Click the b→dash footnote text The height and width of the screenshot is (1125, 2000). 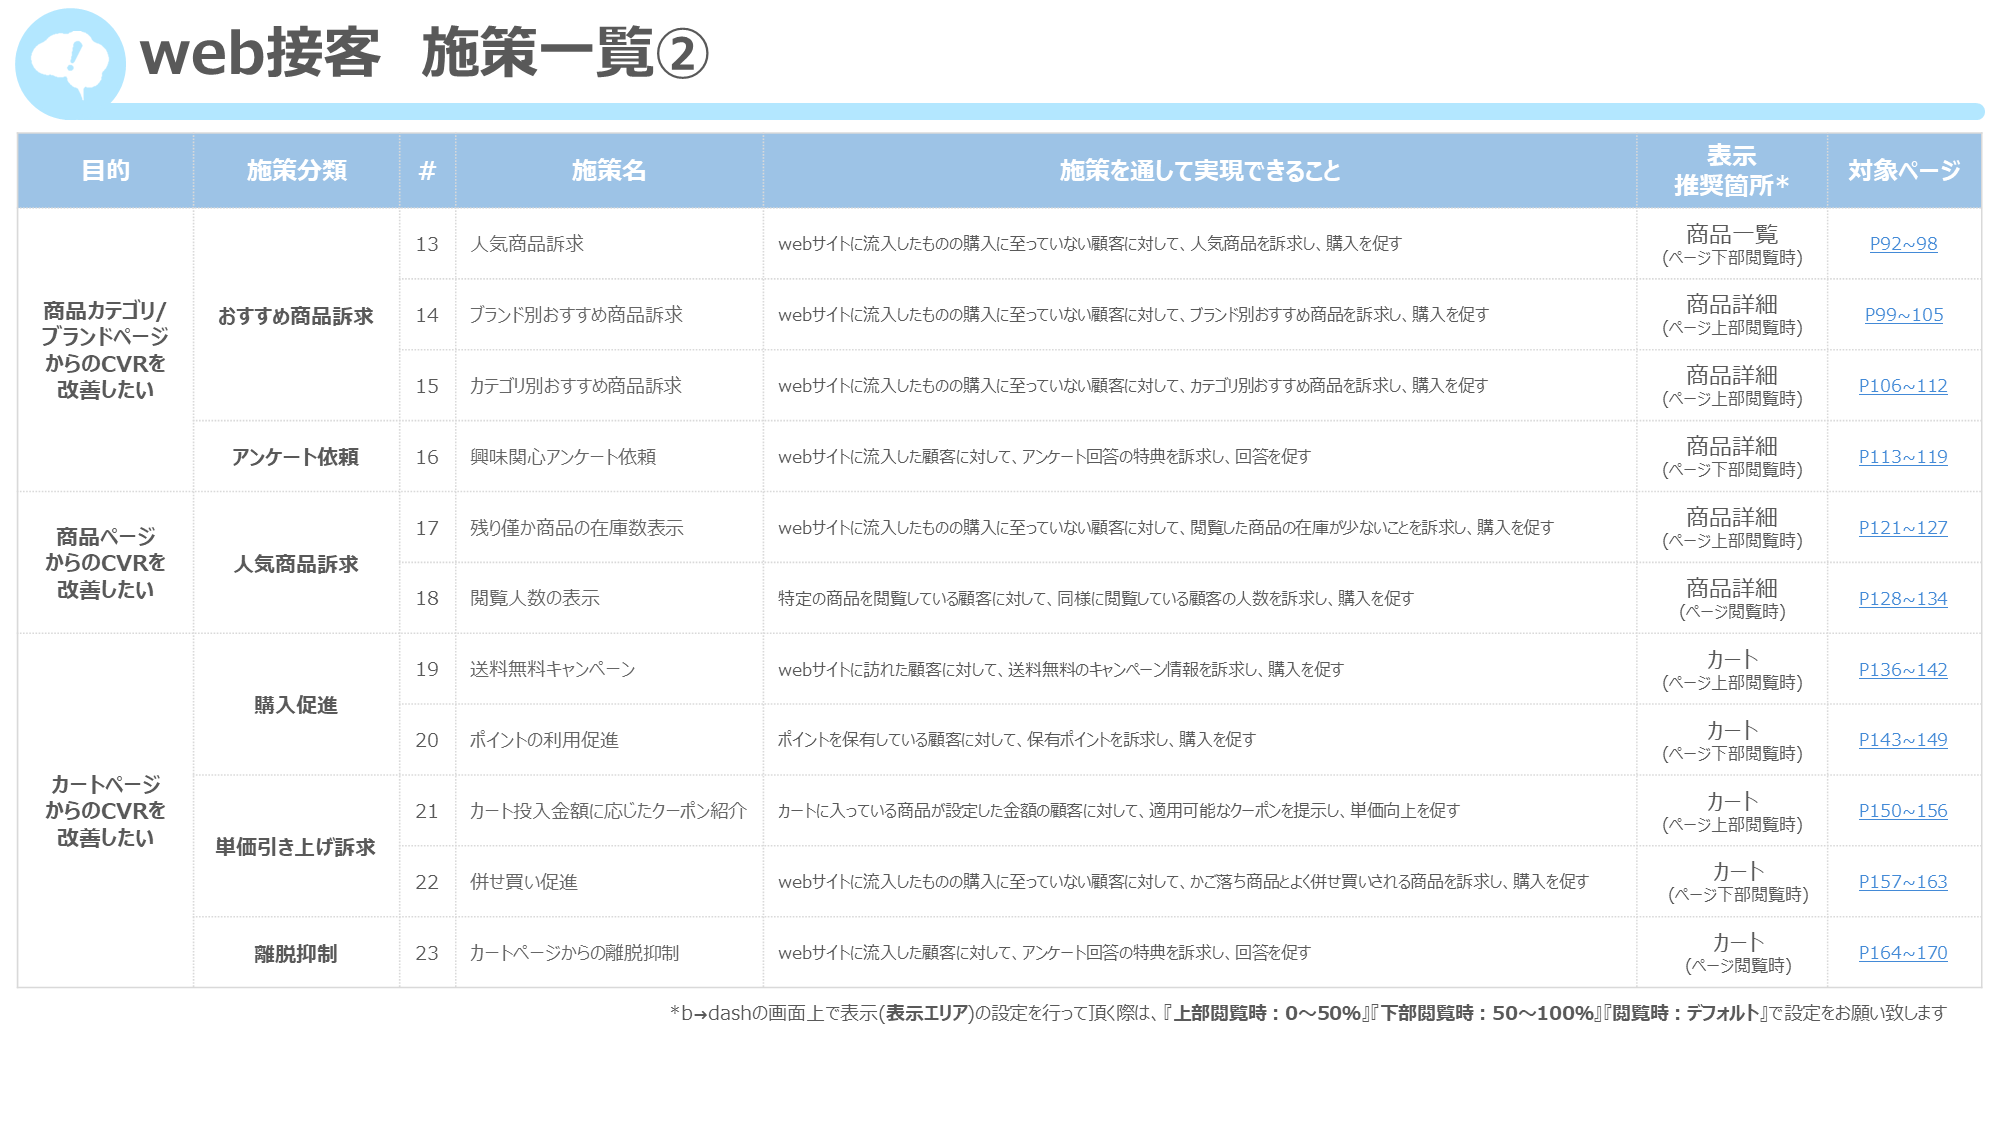(1308, 1013)
